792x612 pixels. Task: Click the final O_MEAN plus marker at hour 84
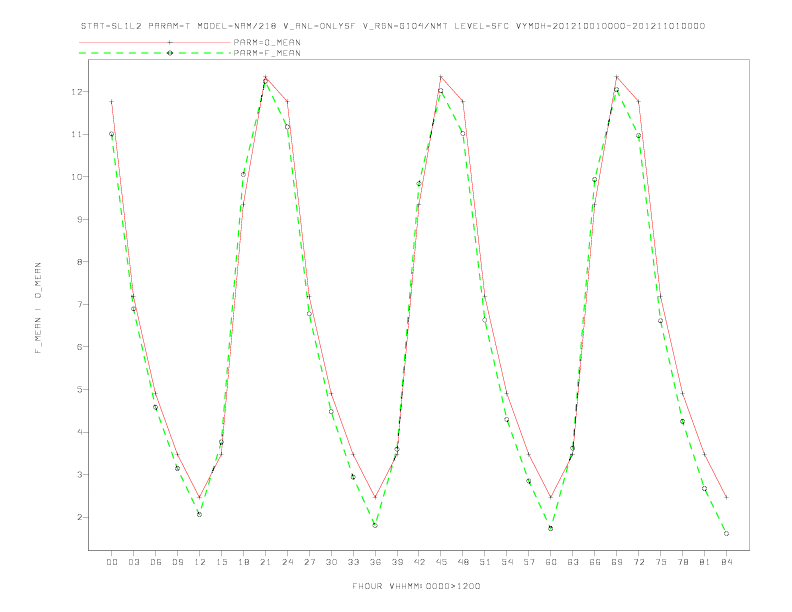pyautogui.click(x=726, y=497)
